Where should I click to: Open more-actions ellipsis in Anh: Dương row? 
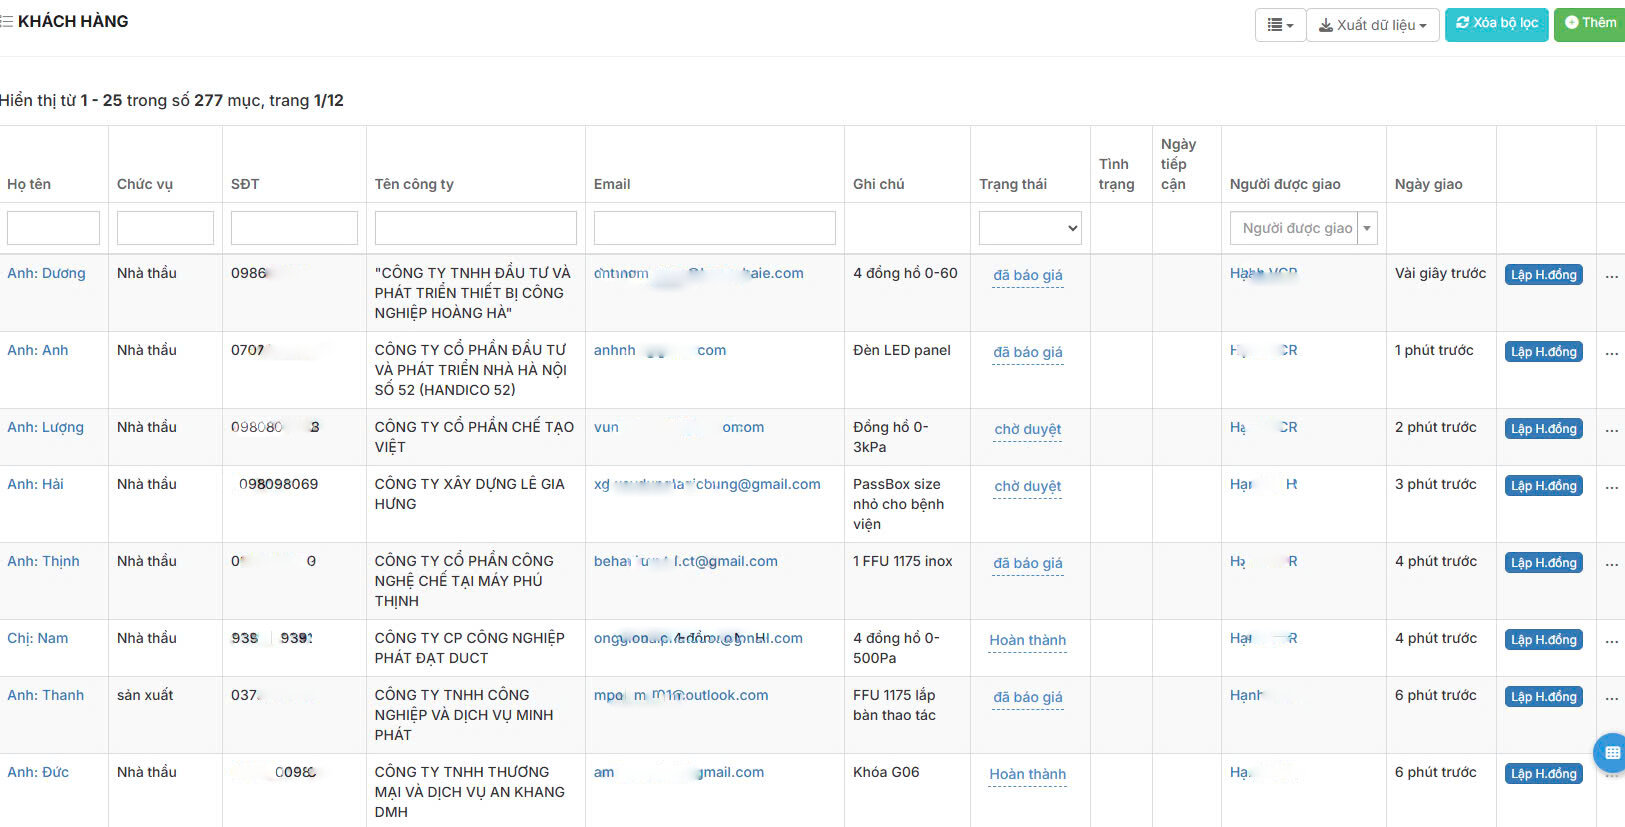point(1612,276)
